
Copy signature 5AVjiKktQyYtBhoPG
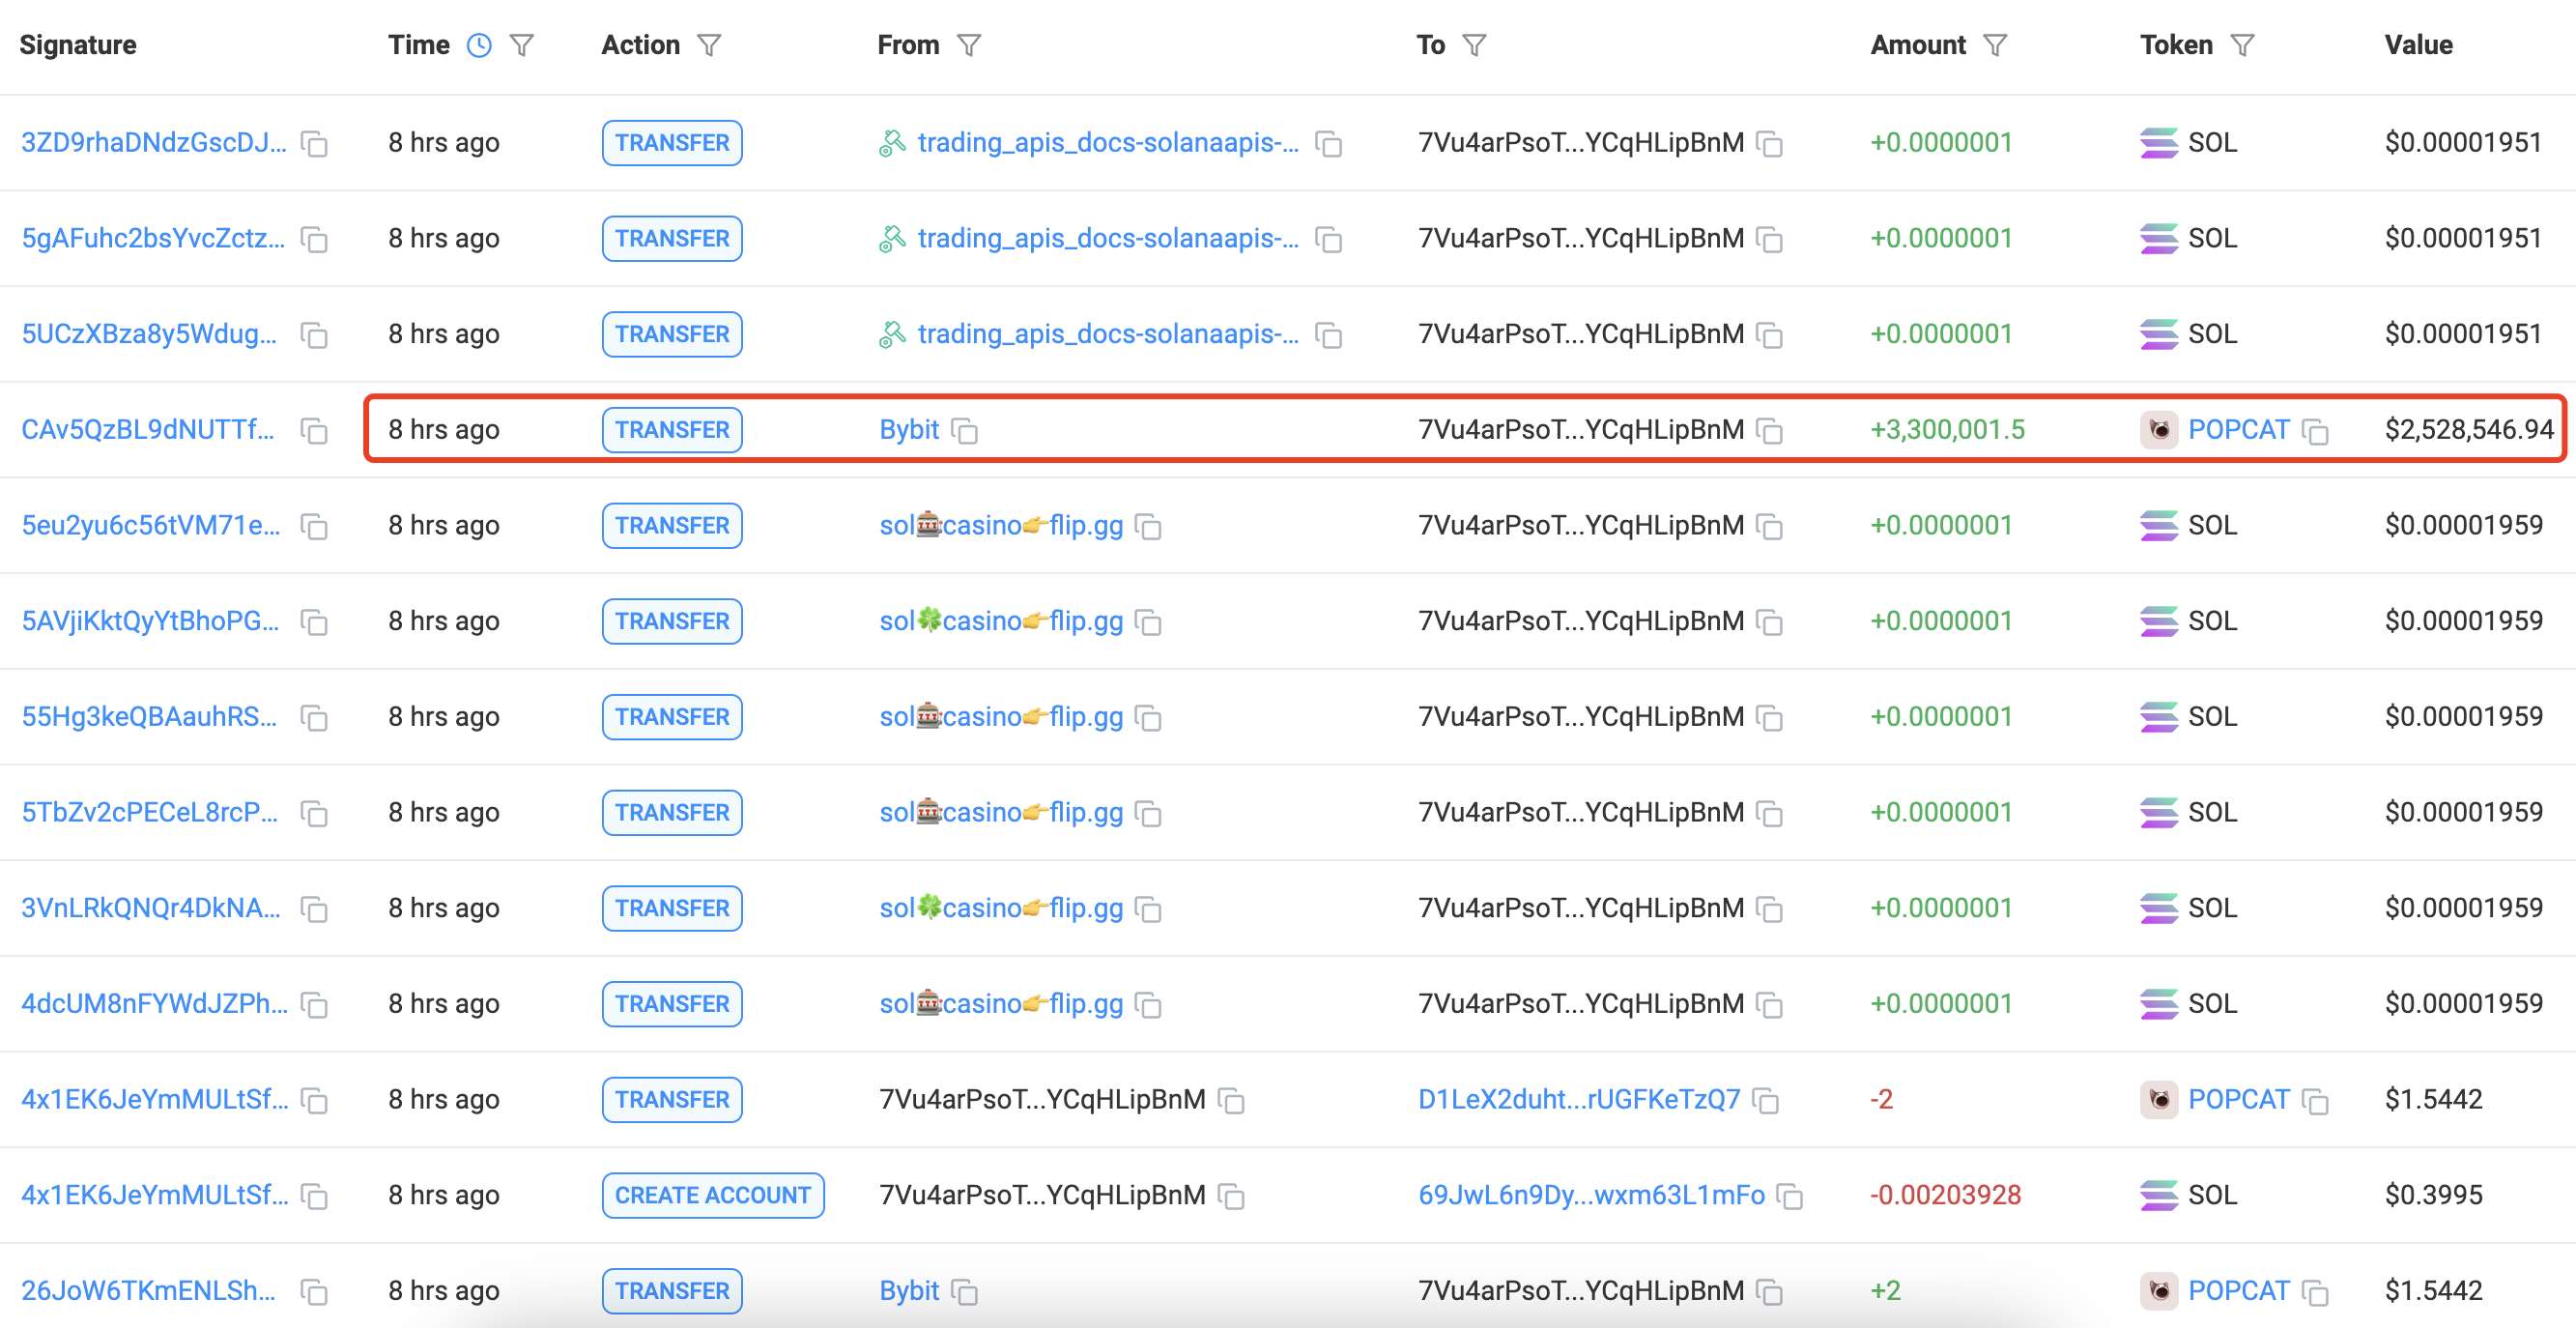coord(314,623)
